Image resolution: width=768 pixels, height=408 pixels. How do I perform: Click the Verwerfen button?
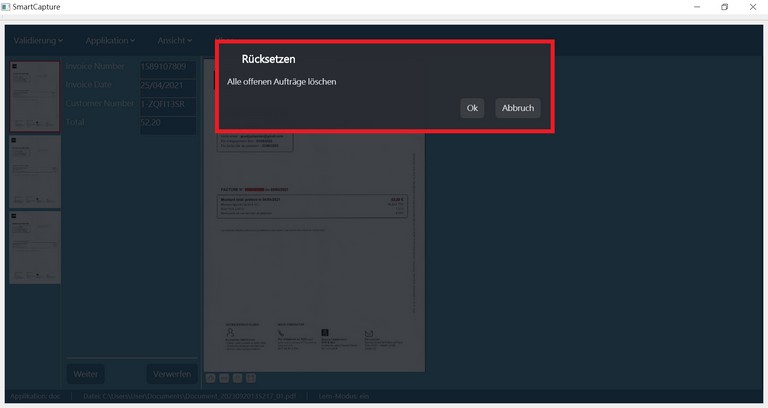[172, 374]
